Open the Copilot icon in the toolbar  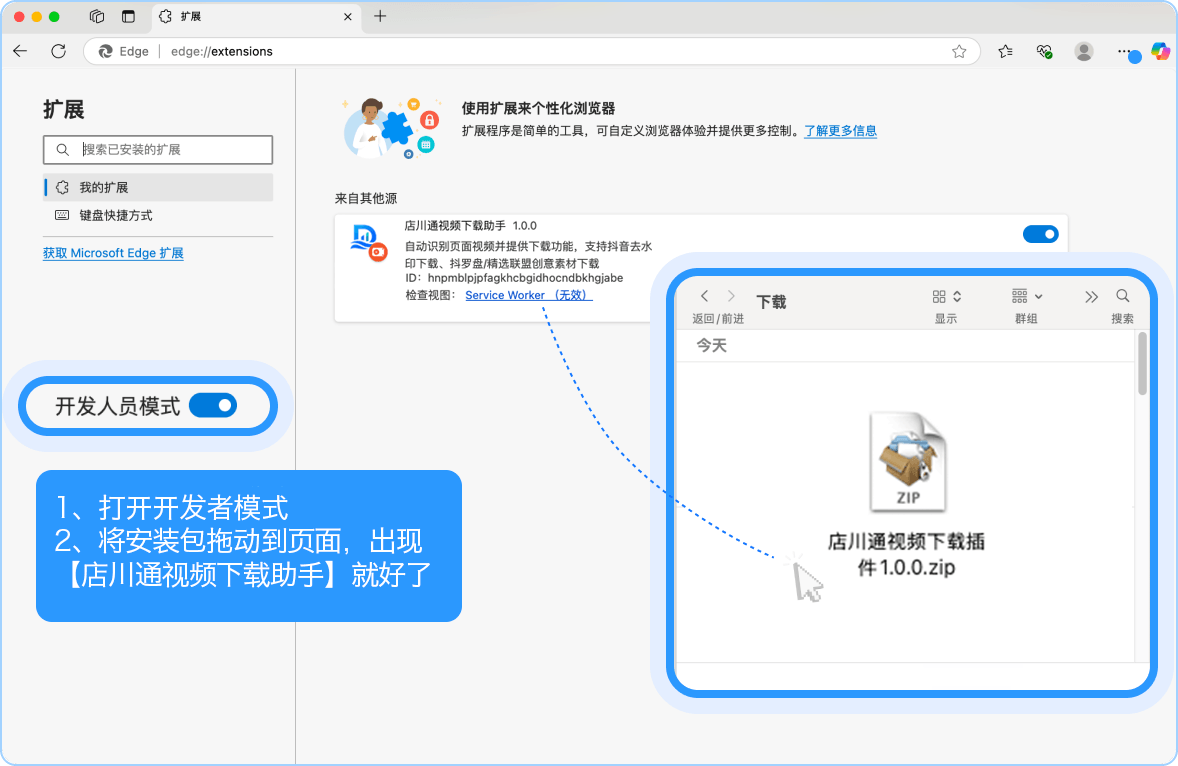(1160, 51)
